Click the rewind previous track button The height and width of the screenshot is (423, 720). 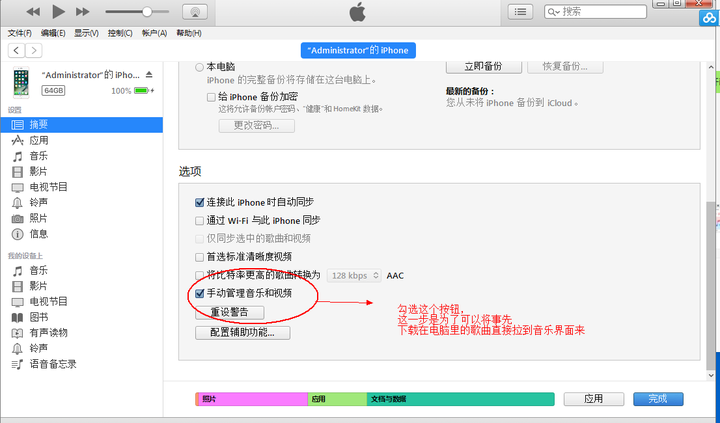coord(33,11)
